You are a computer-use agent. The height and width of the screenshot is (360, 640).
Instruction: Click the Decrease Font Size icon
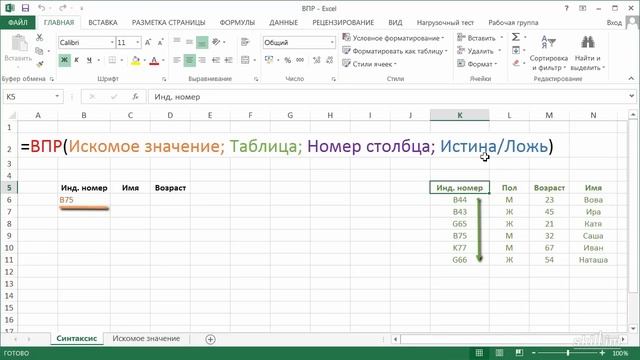tap(161, 42)
